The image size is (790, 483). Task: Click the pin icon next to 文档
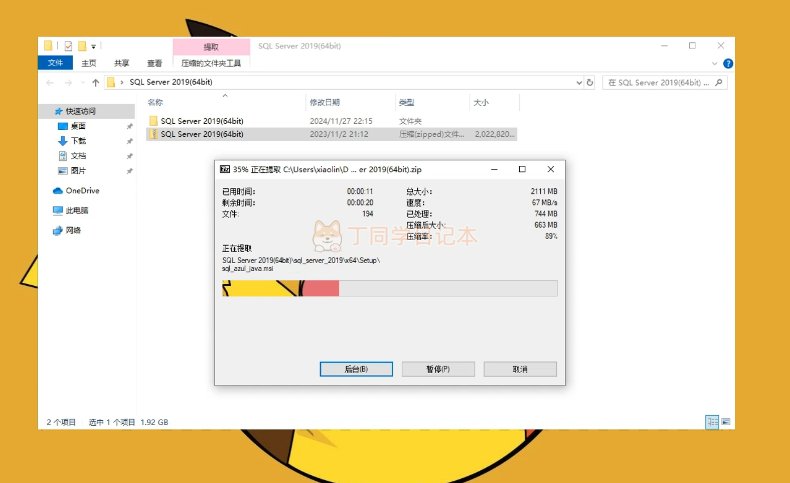[129, 156]
